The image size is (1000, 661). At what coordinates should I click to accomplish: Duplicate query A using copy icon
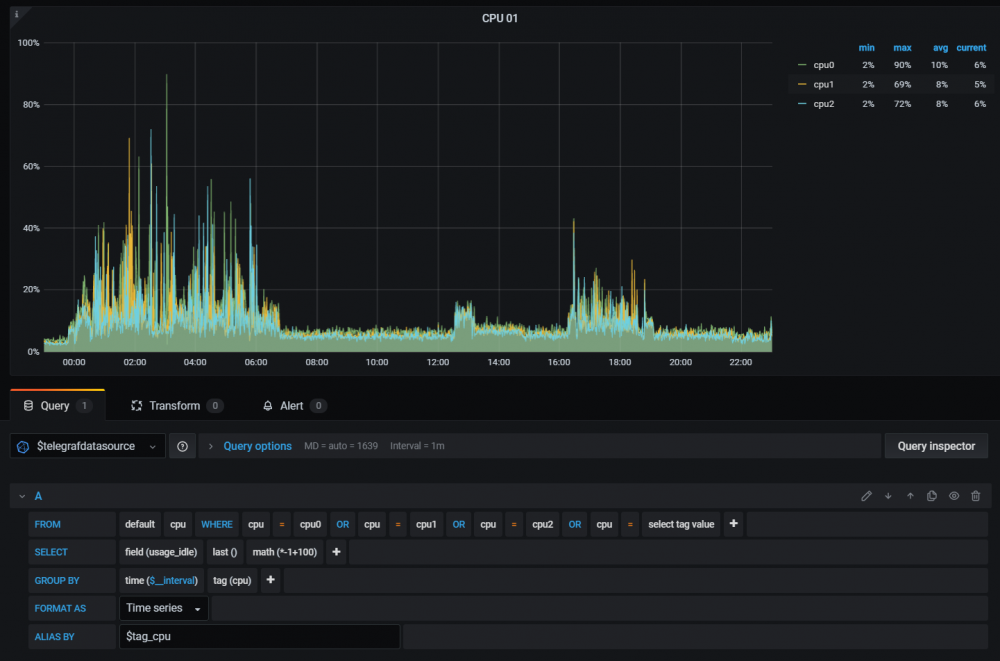932,496
